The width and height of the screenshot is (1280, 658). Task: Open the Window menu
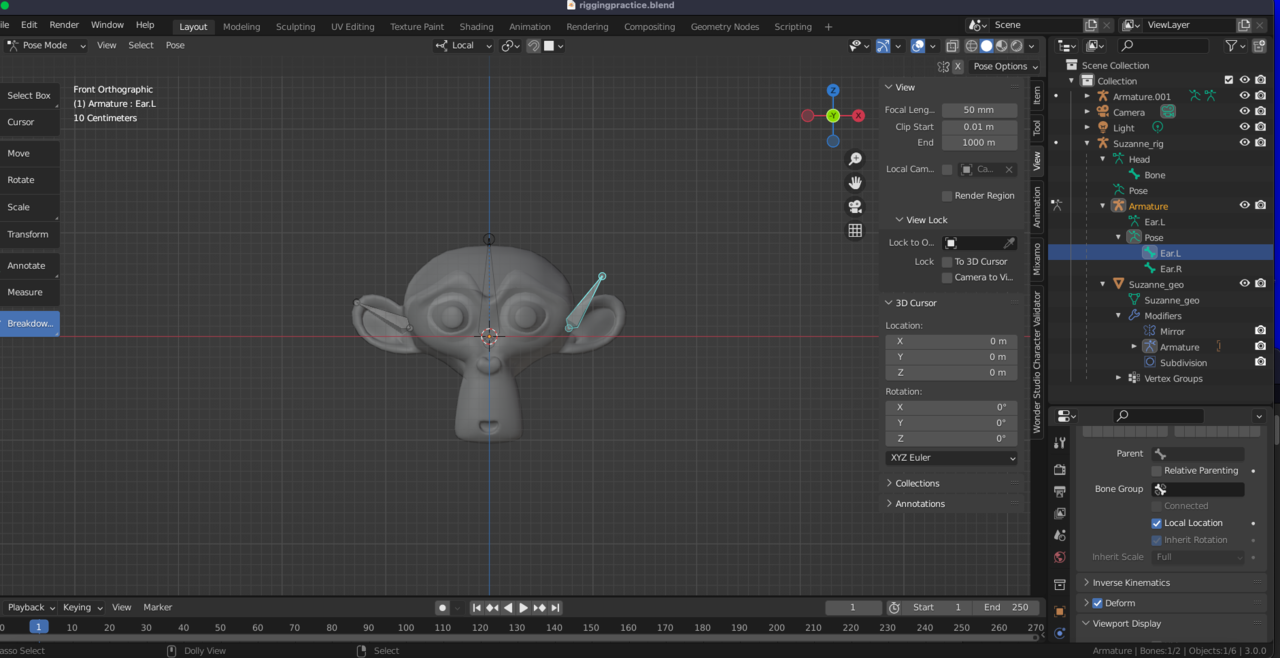[107, 25]
